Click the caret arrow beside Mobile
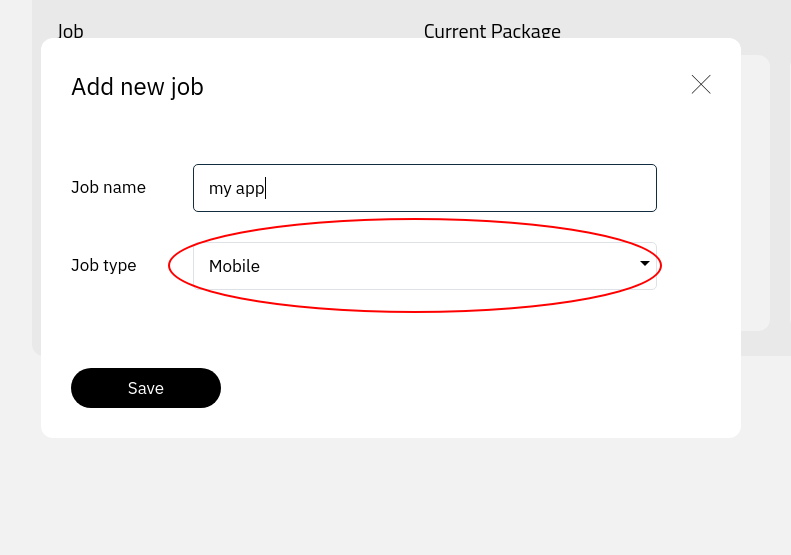This screenshot has height=555, width=791. click(645, 264)
